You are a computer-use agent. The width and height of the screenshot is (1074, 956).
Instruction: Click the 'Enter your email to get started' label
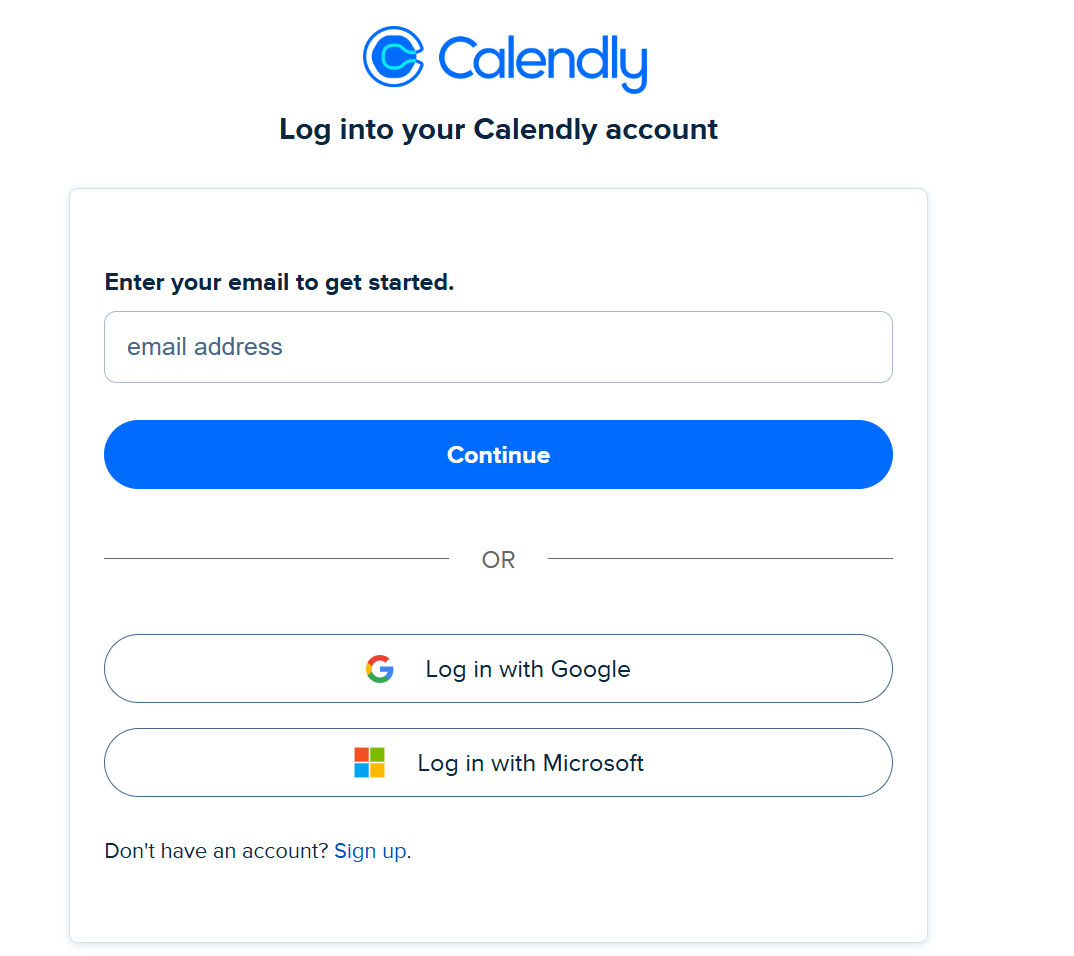coord(279,282)
